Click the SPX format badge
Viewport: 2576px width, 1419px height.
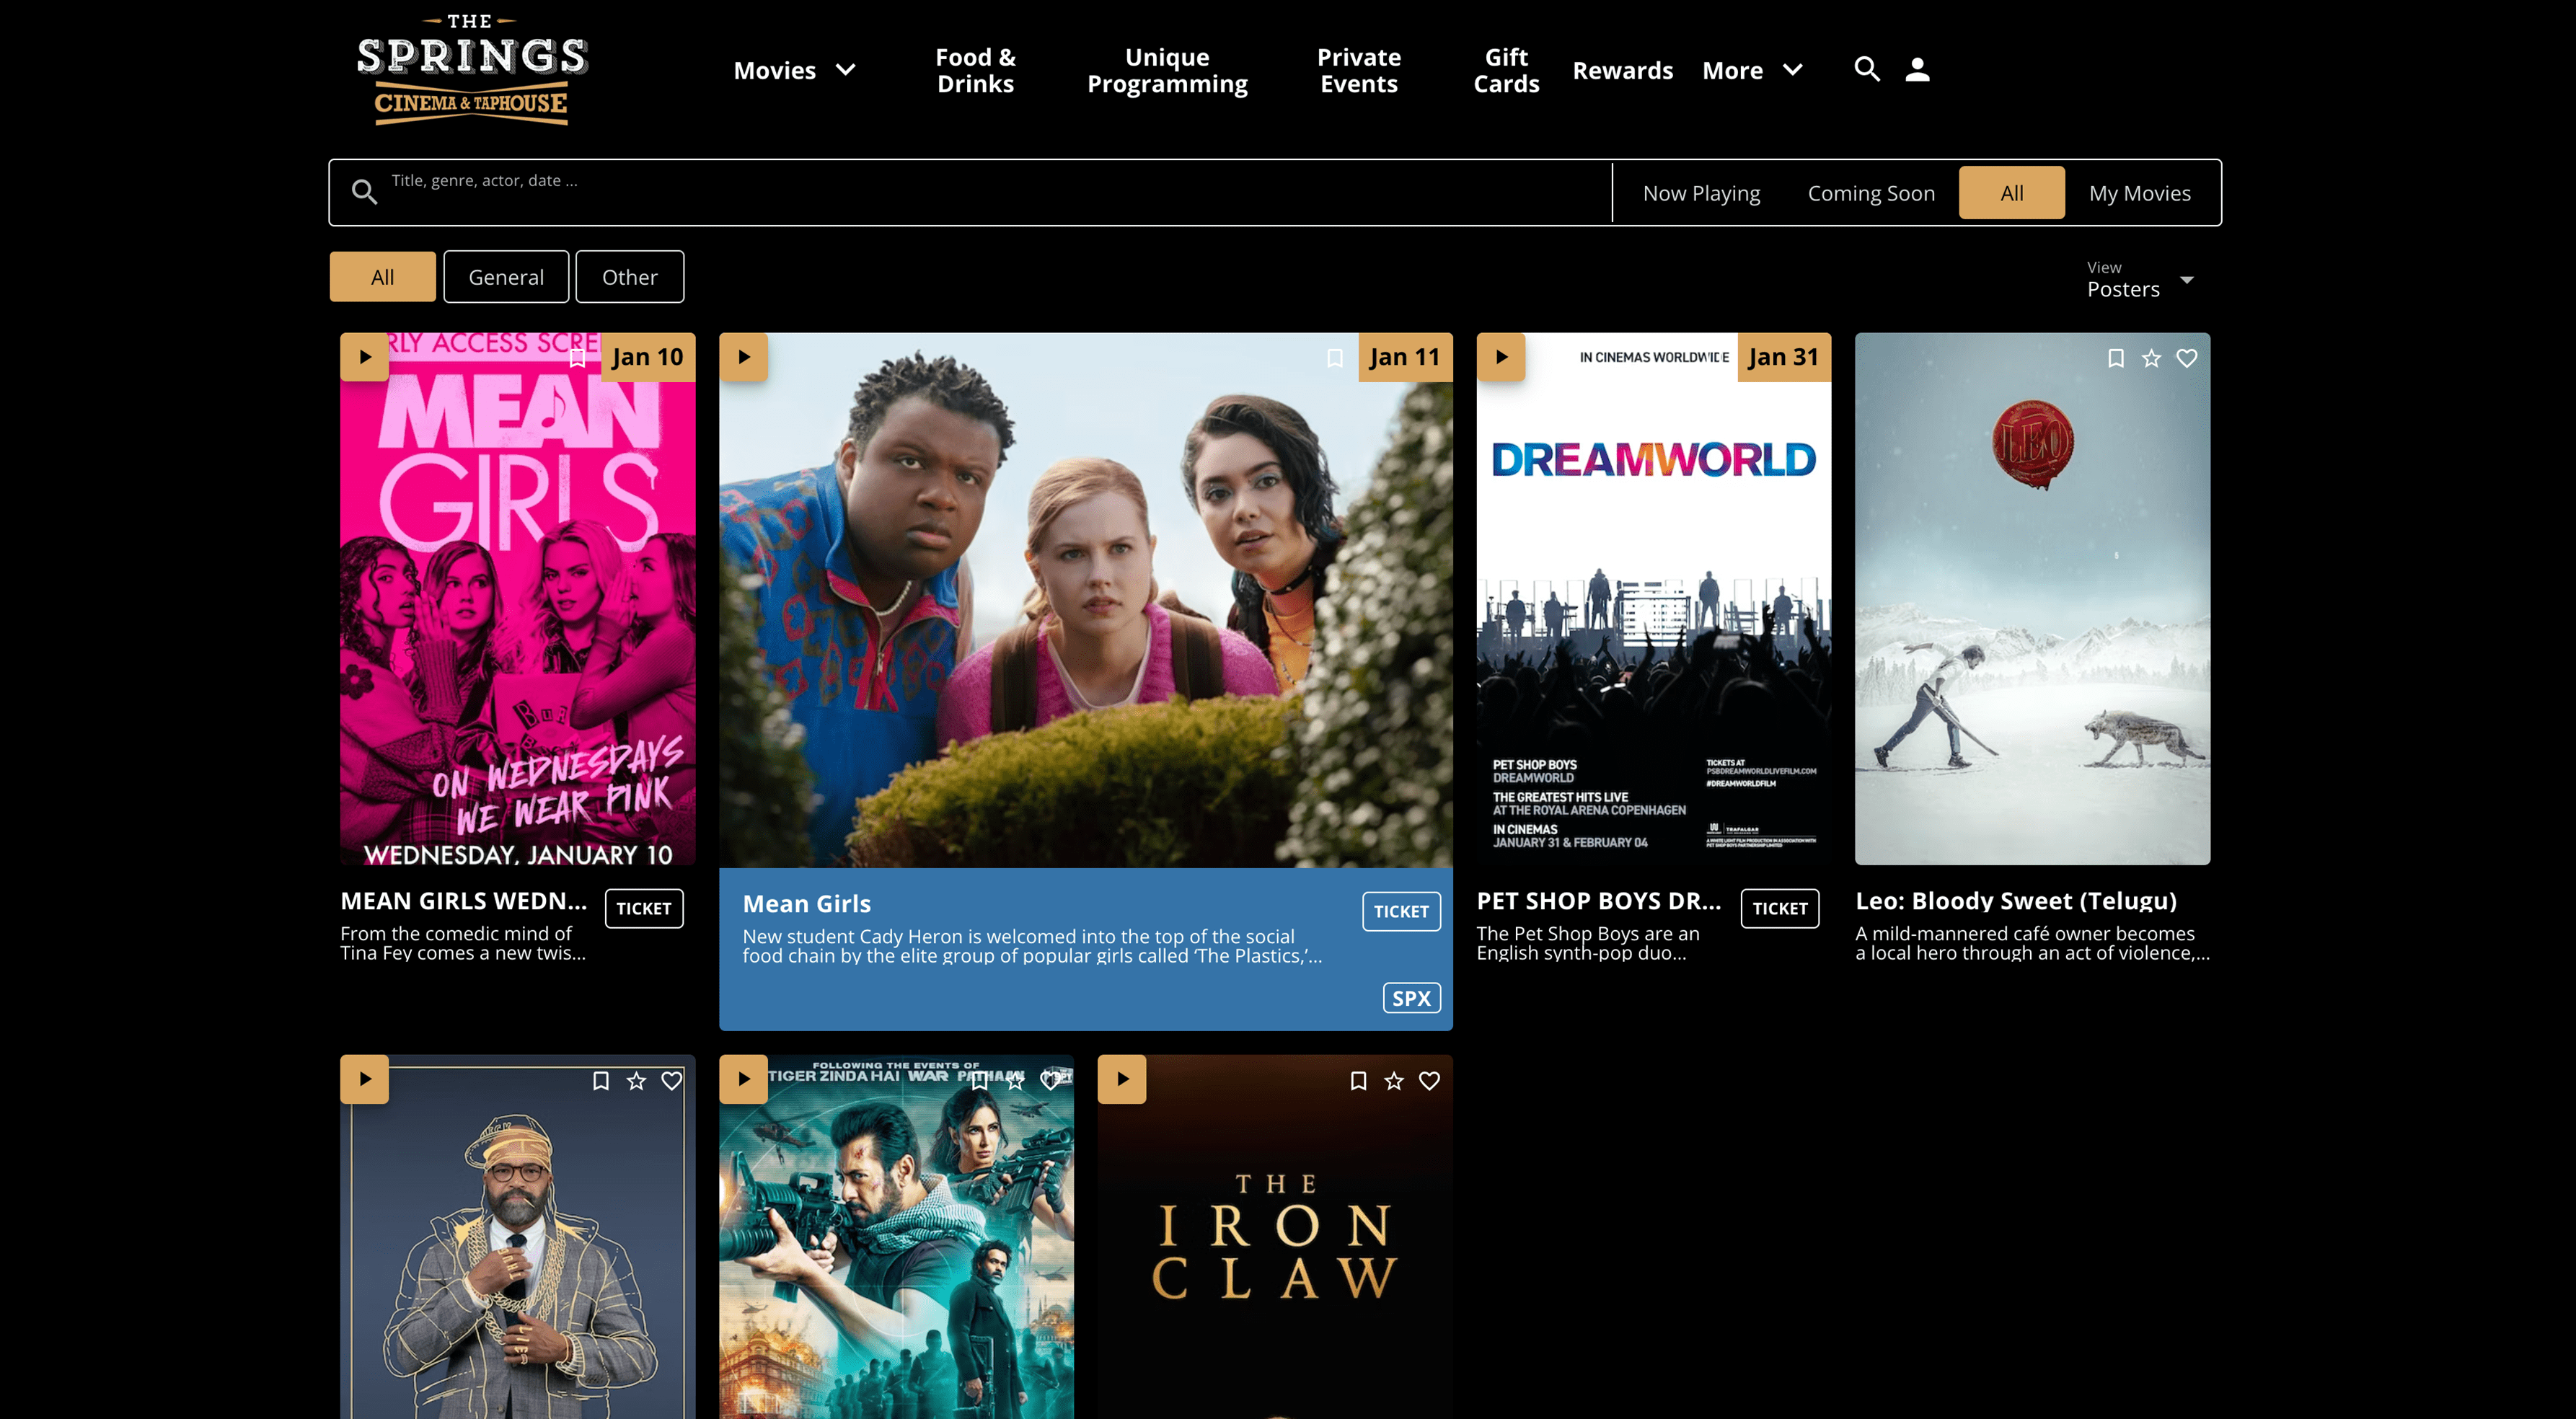point(1411,998)
